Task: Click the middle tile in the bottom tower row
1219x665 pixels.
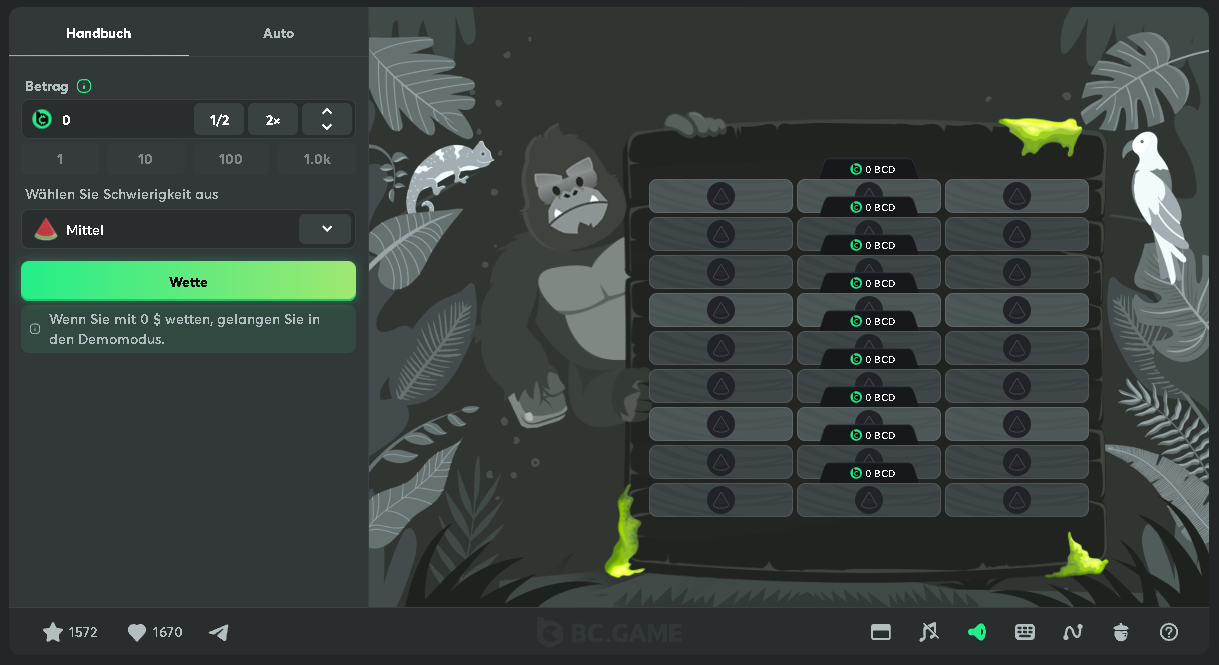Action: click(x=869, y=500)
